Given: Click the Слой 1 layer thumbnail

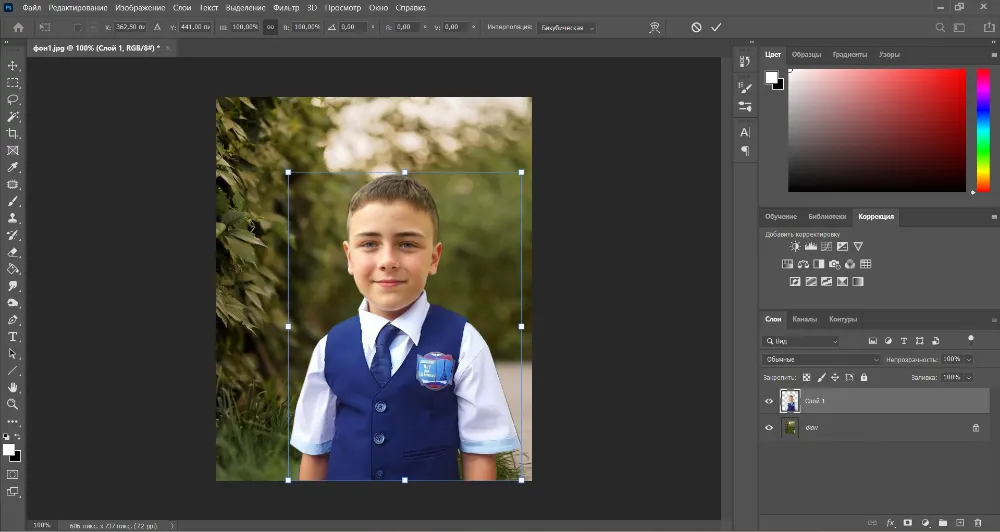Looking at the screenshot, I should pos(790,401).
